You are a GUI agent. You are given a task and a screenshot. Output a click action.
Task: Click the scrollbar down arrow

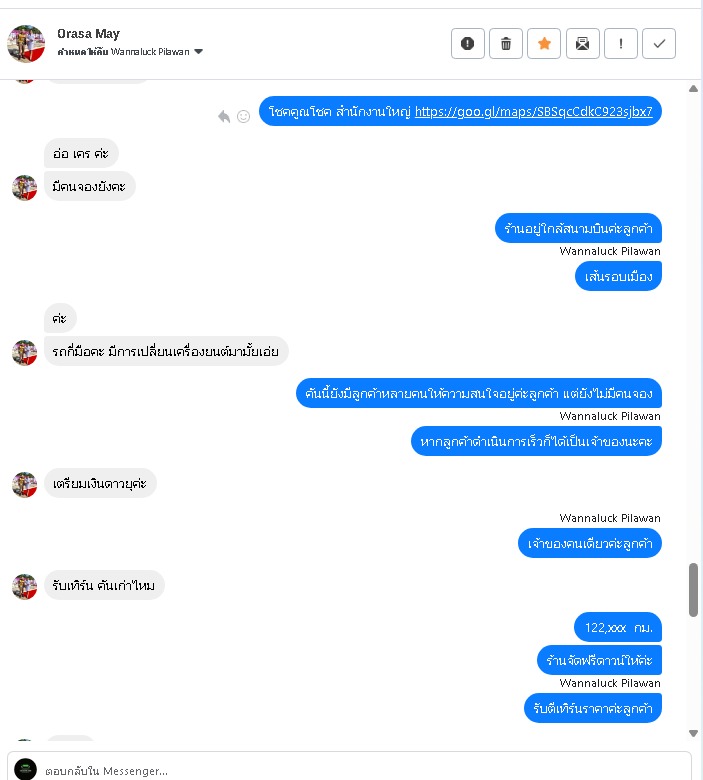tap(694, 733)
